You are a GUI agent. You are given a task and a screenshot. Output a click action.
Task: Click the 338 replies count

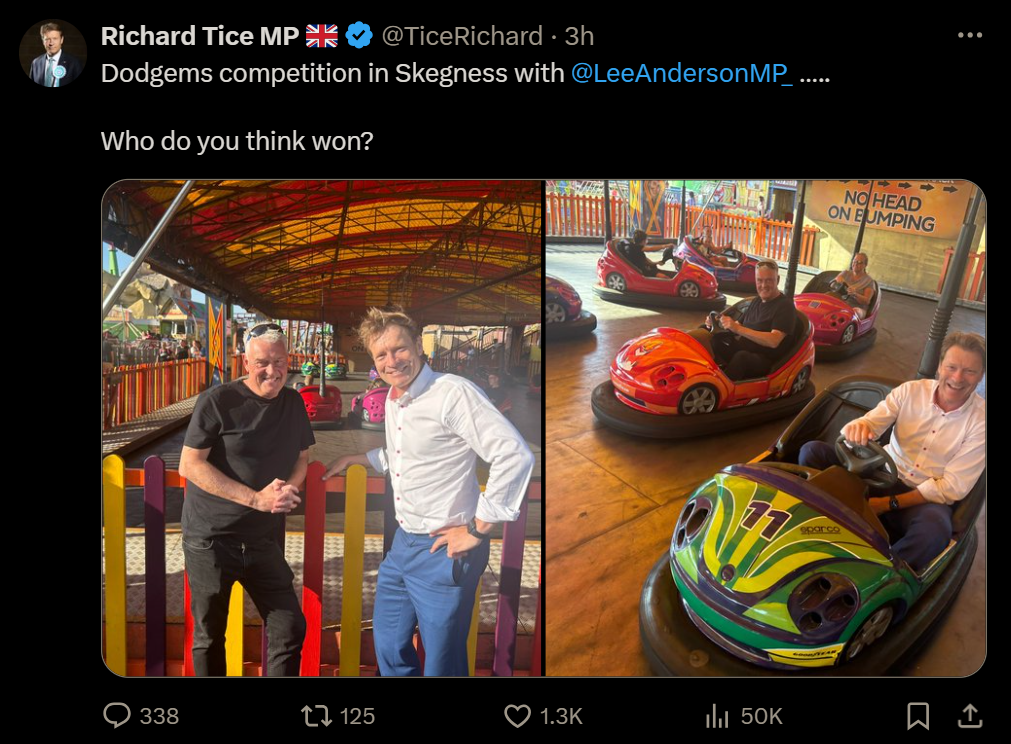(159, 716)
